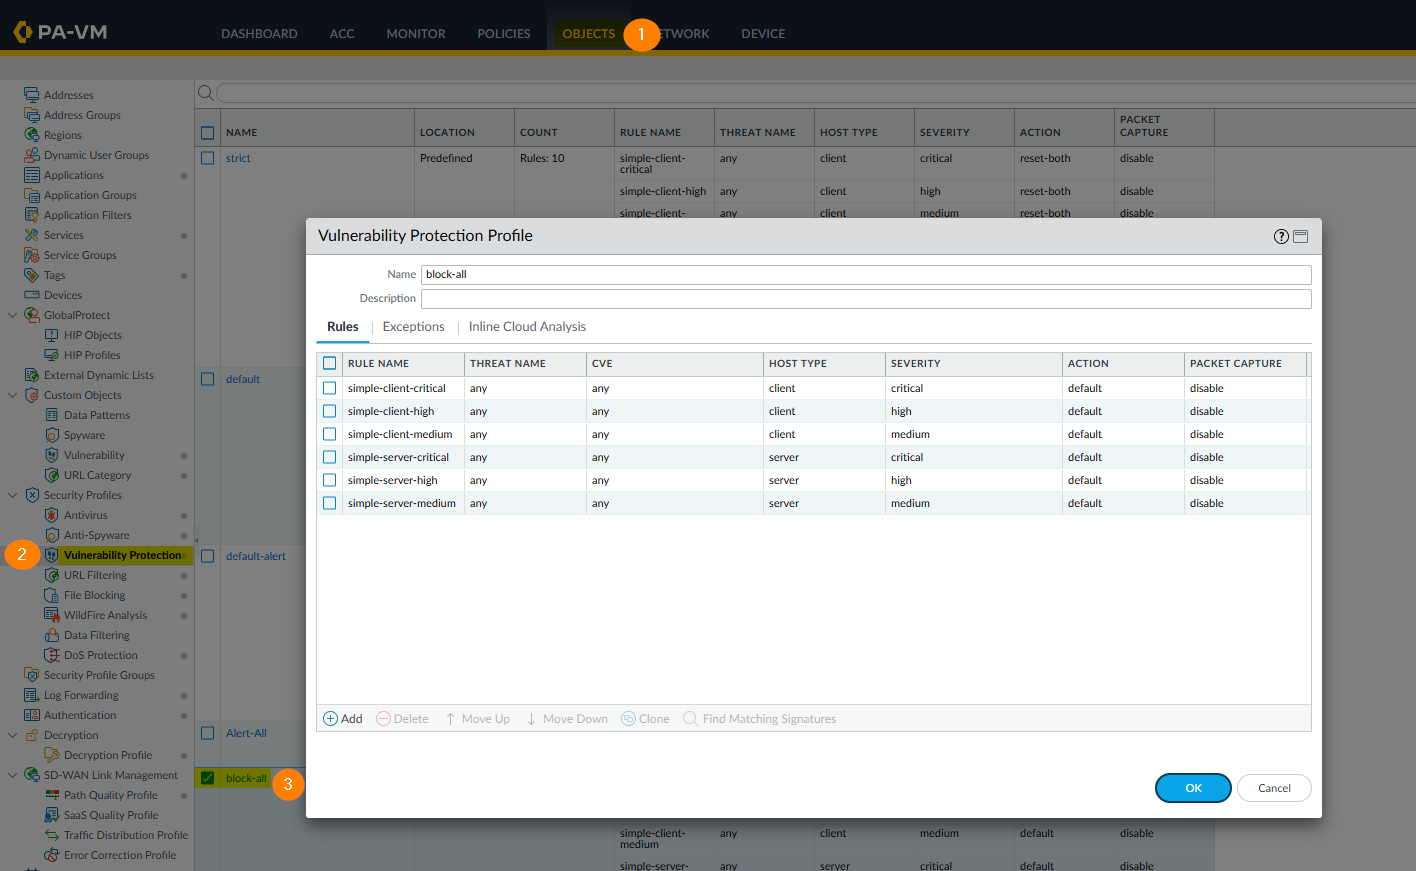Collapse the Custom Objects tree node
Screen dimensions: 1416x871
(13, 395)
